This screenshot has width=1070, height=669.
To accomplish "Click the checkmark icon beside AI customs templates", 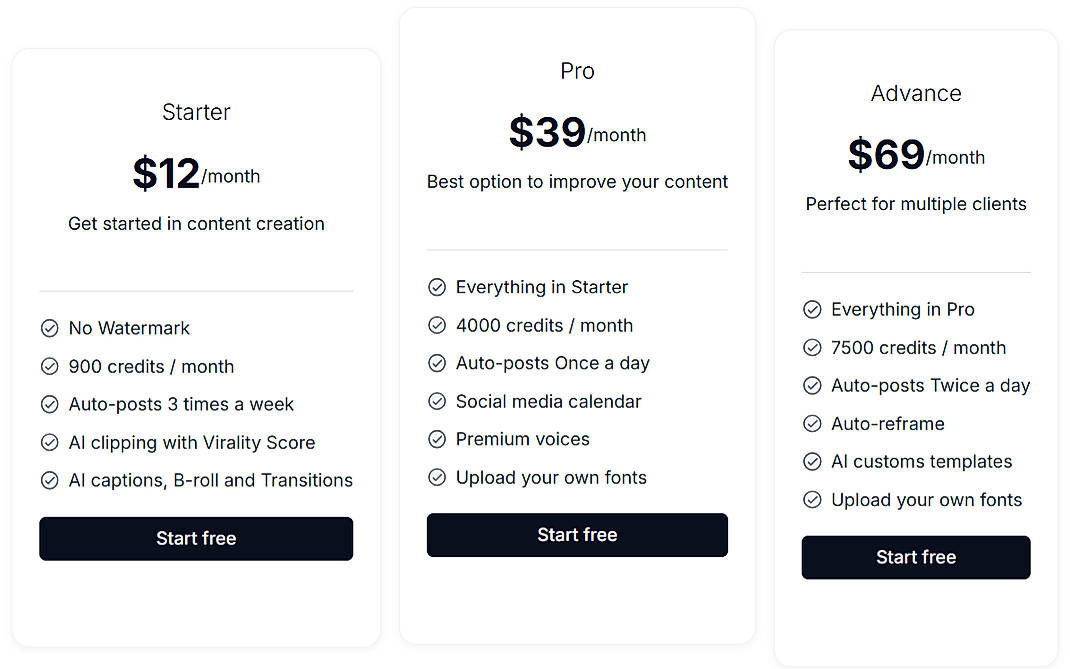I will 812,461.
